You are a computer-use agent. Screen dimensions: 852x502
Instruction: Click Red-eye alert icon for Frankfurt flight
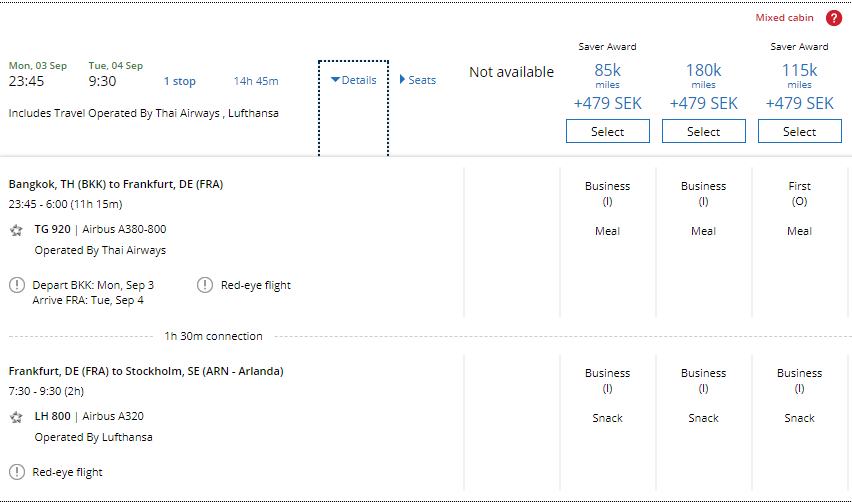[x=17, y=472]
